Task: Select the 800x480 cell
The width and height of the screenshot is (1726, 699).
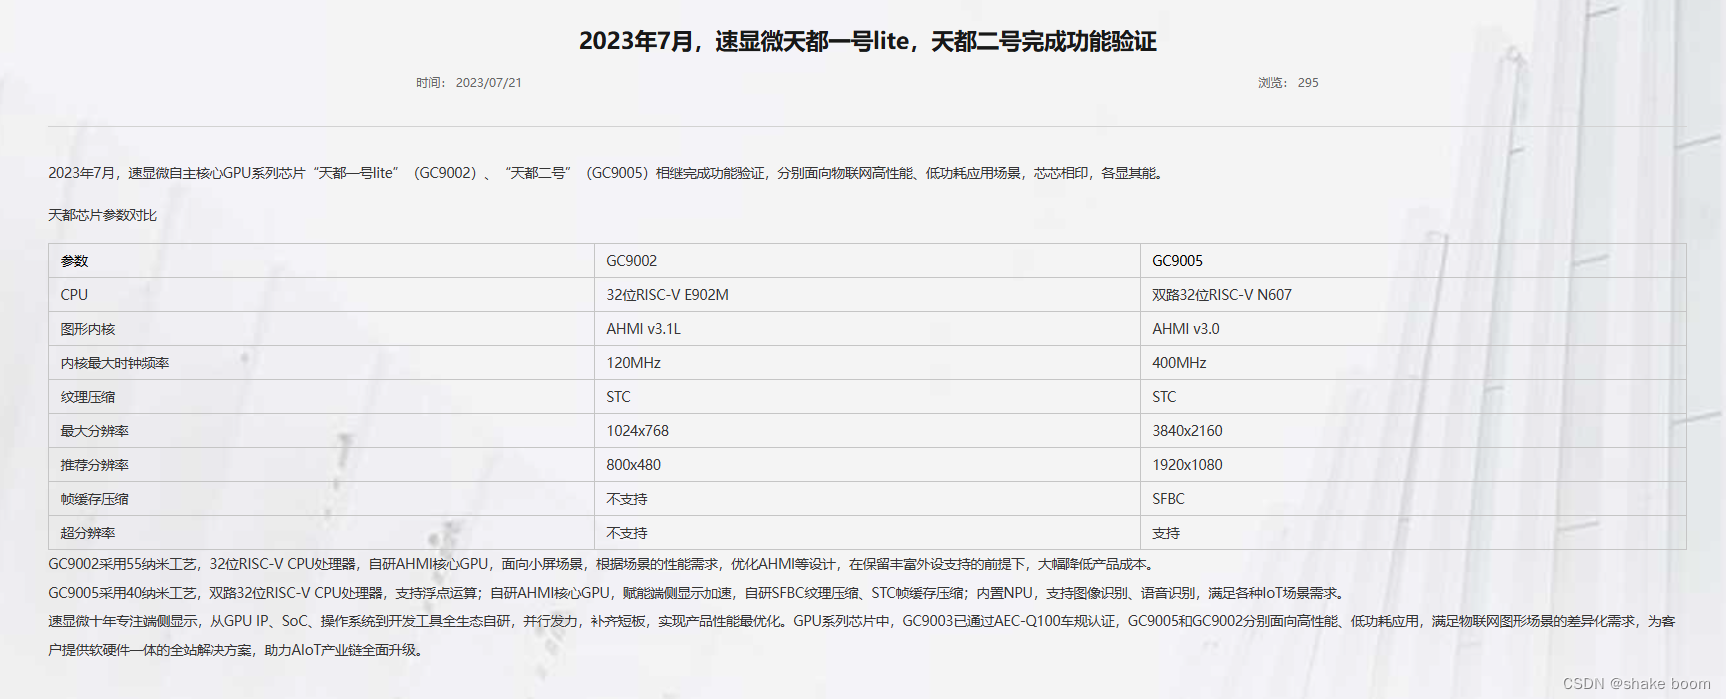Action: tap(867, 465)
